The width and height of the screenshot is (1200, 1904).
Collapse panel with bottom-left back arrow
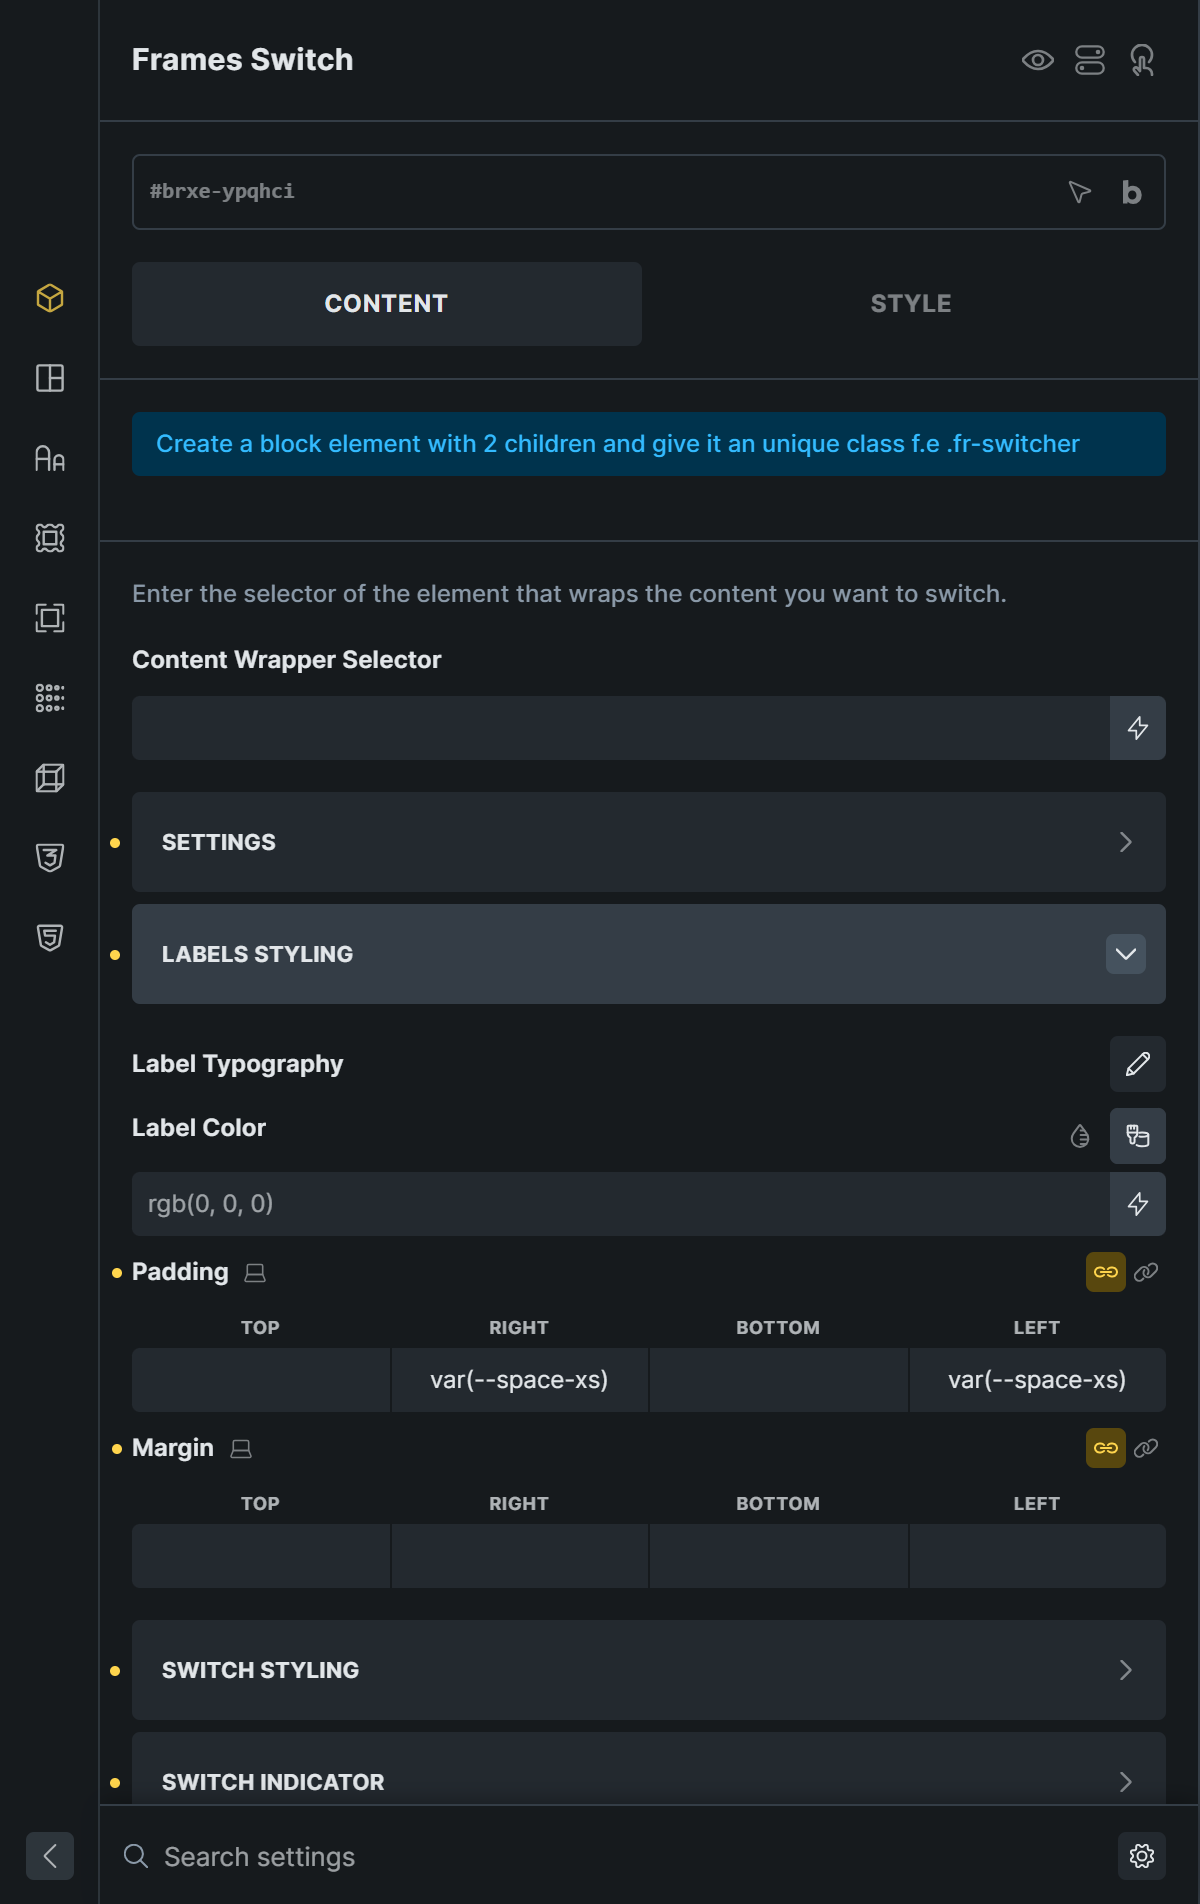(50, 1856)
